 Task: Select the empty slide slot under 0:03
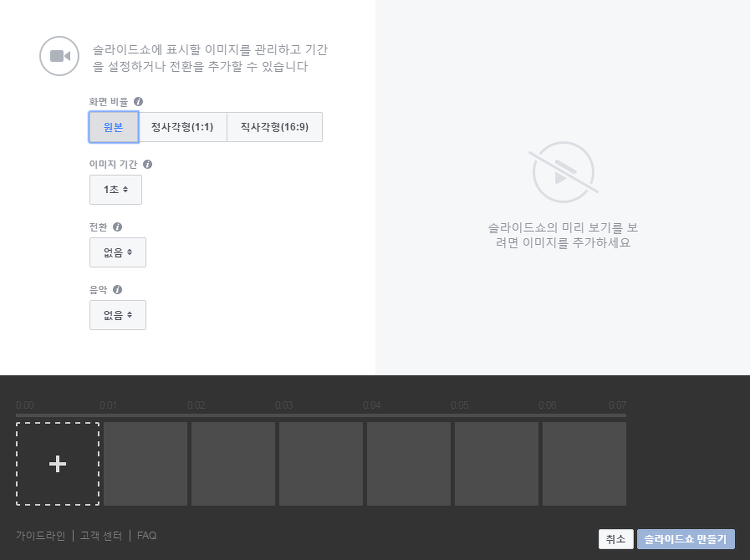point(321,463)
